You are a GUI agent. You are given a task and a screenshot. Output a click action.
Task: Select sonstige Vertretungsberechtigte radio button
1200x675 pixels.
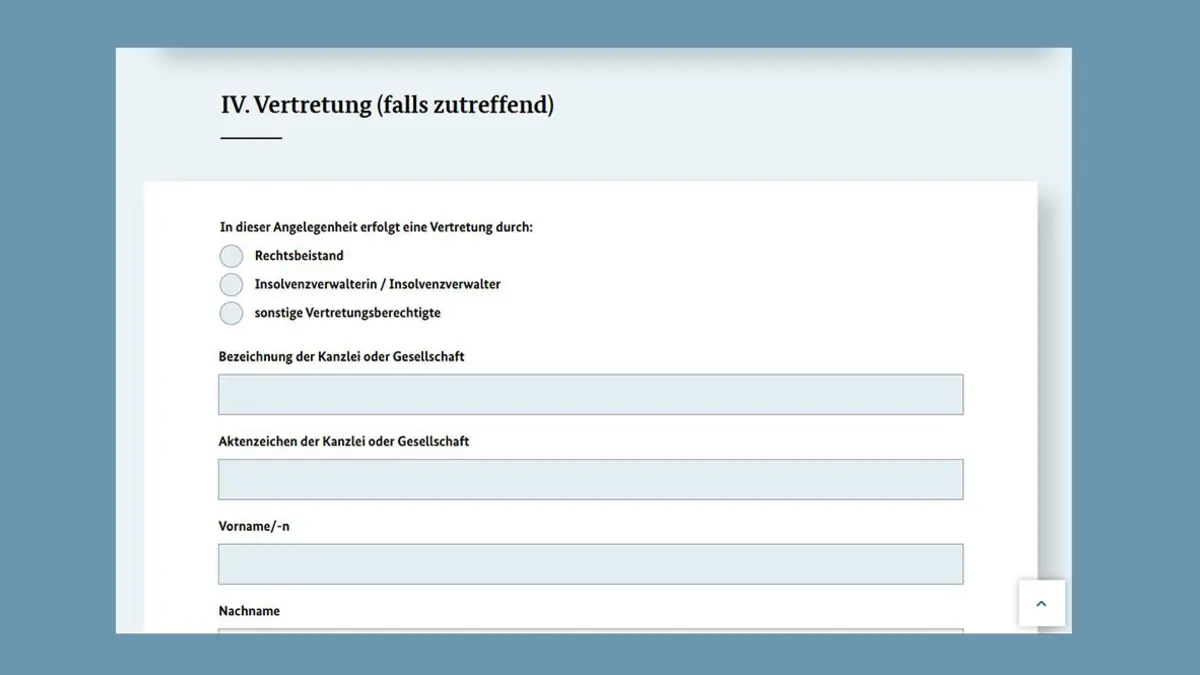pos(231,313)
